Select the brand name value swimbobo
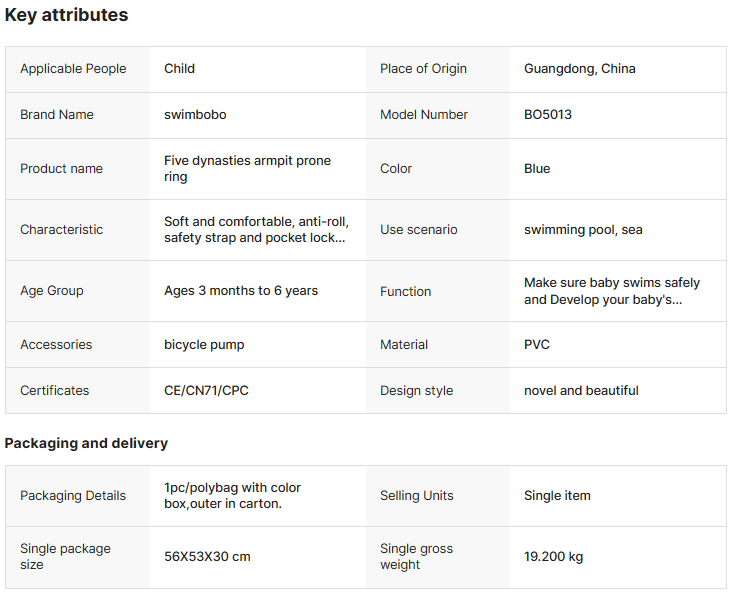The width and height of the screenshot is (736, 608). [x=195, y=115]
